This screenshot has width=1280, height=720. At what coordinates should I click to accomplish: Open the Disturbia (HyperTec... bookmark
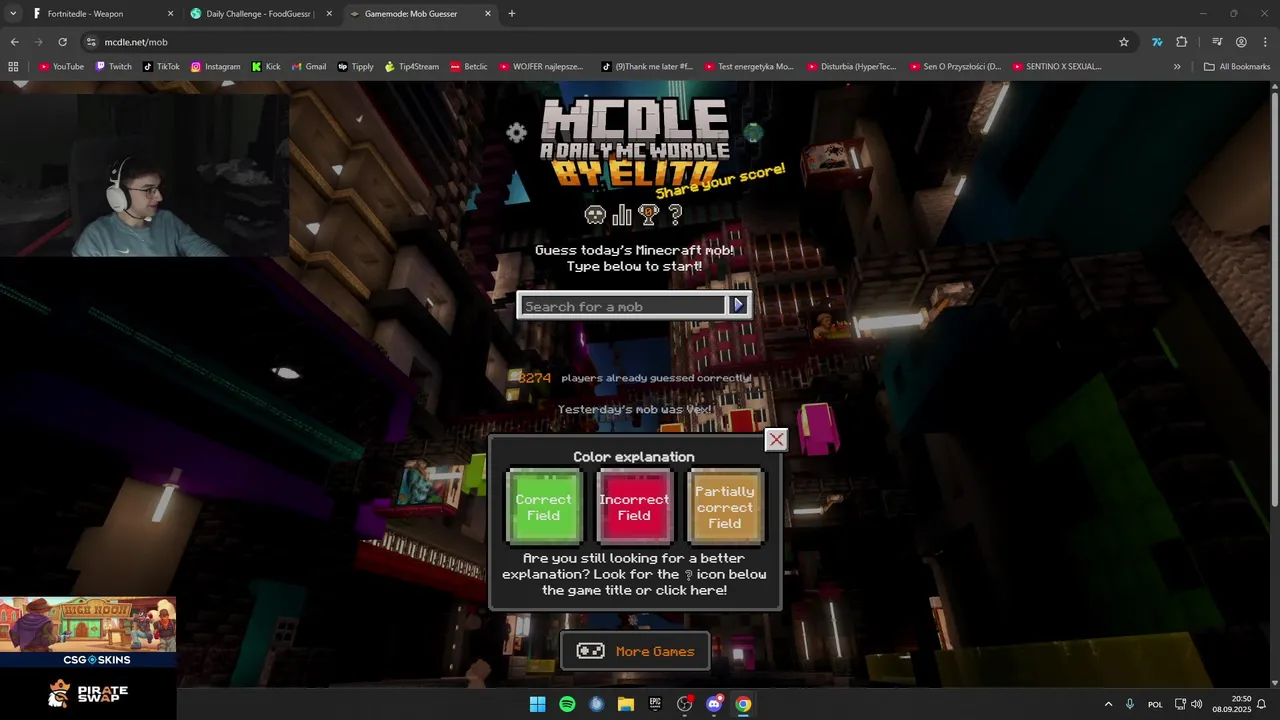(851, 67)
